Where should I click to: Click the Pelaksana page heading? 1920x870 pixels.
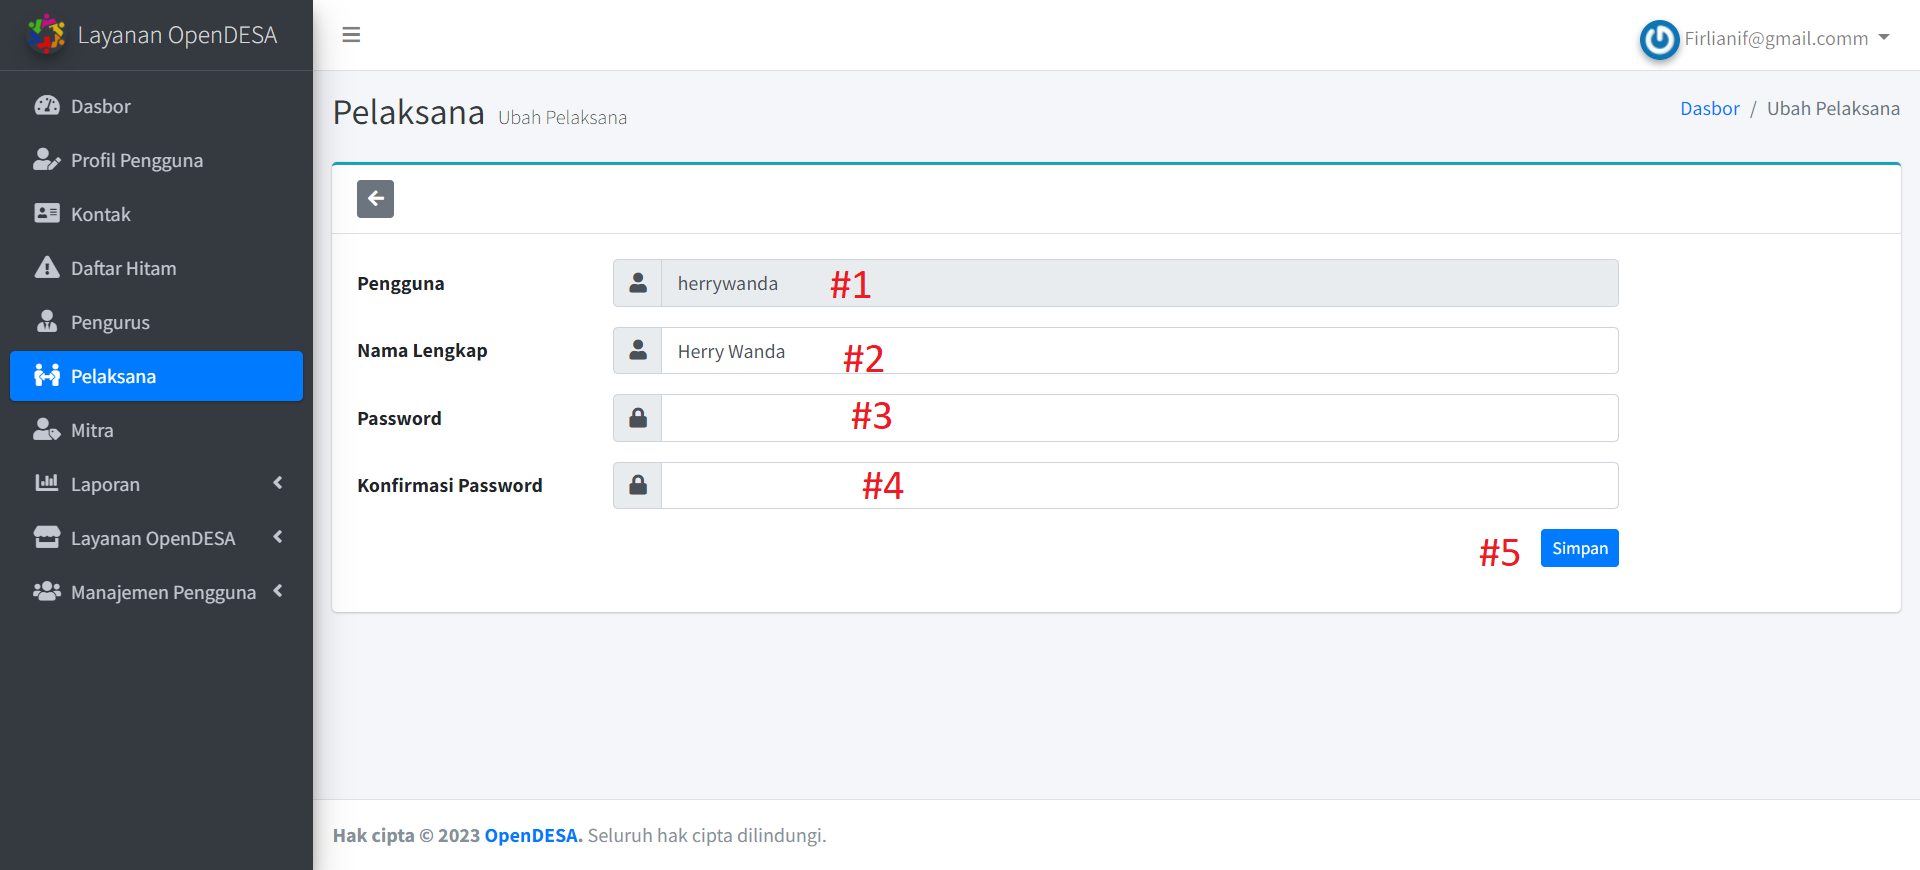pos(408,113)
